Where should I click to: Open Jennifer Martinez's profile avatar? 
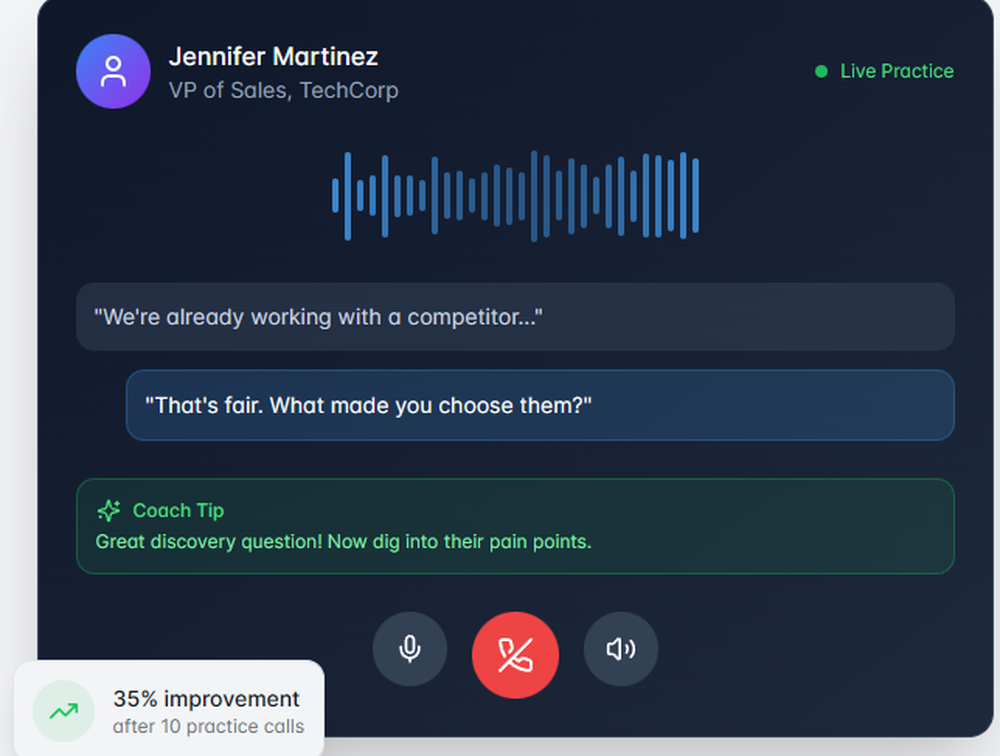[x=112, y=71]
